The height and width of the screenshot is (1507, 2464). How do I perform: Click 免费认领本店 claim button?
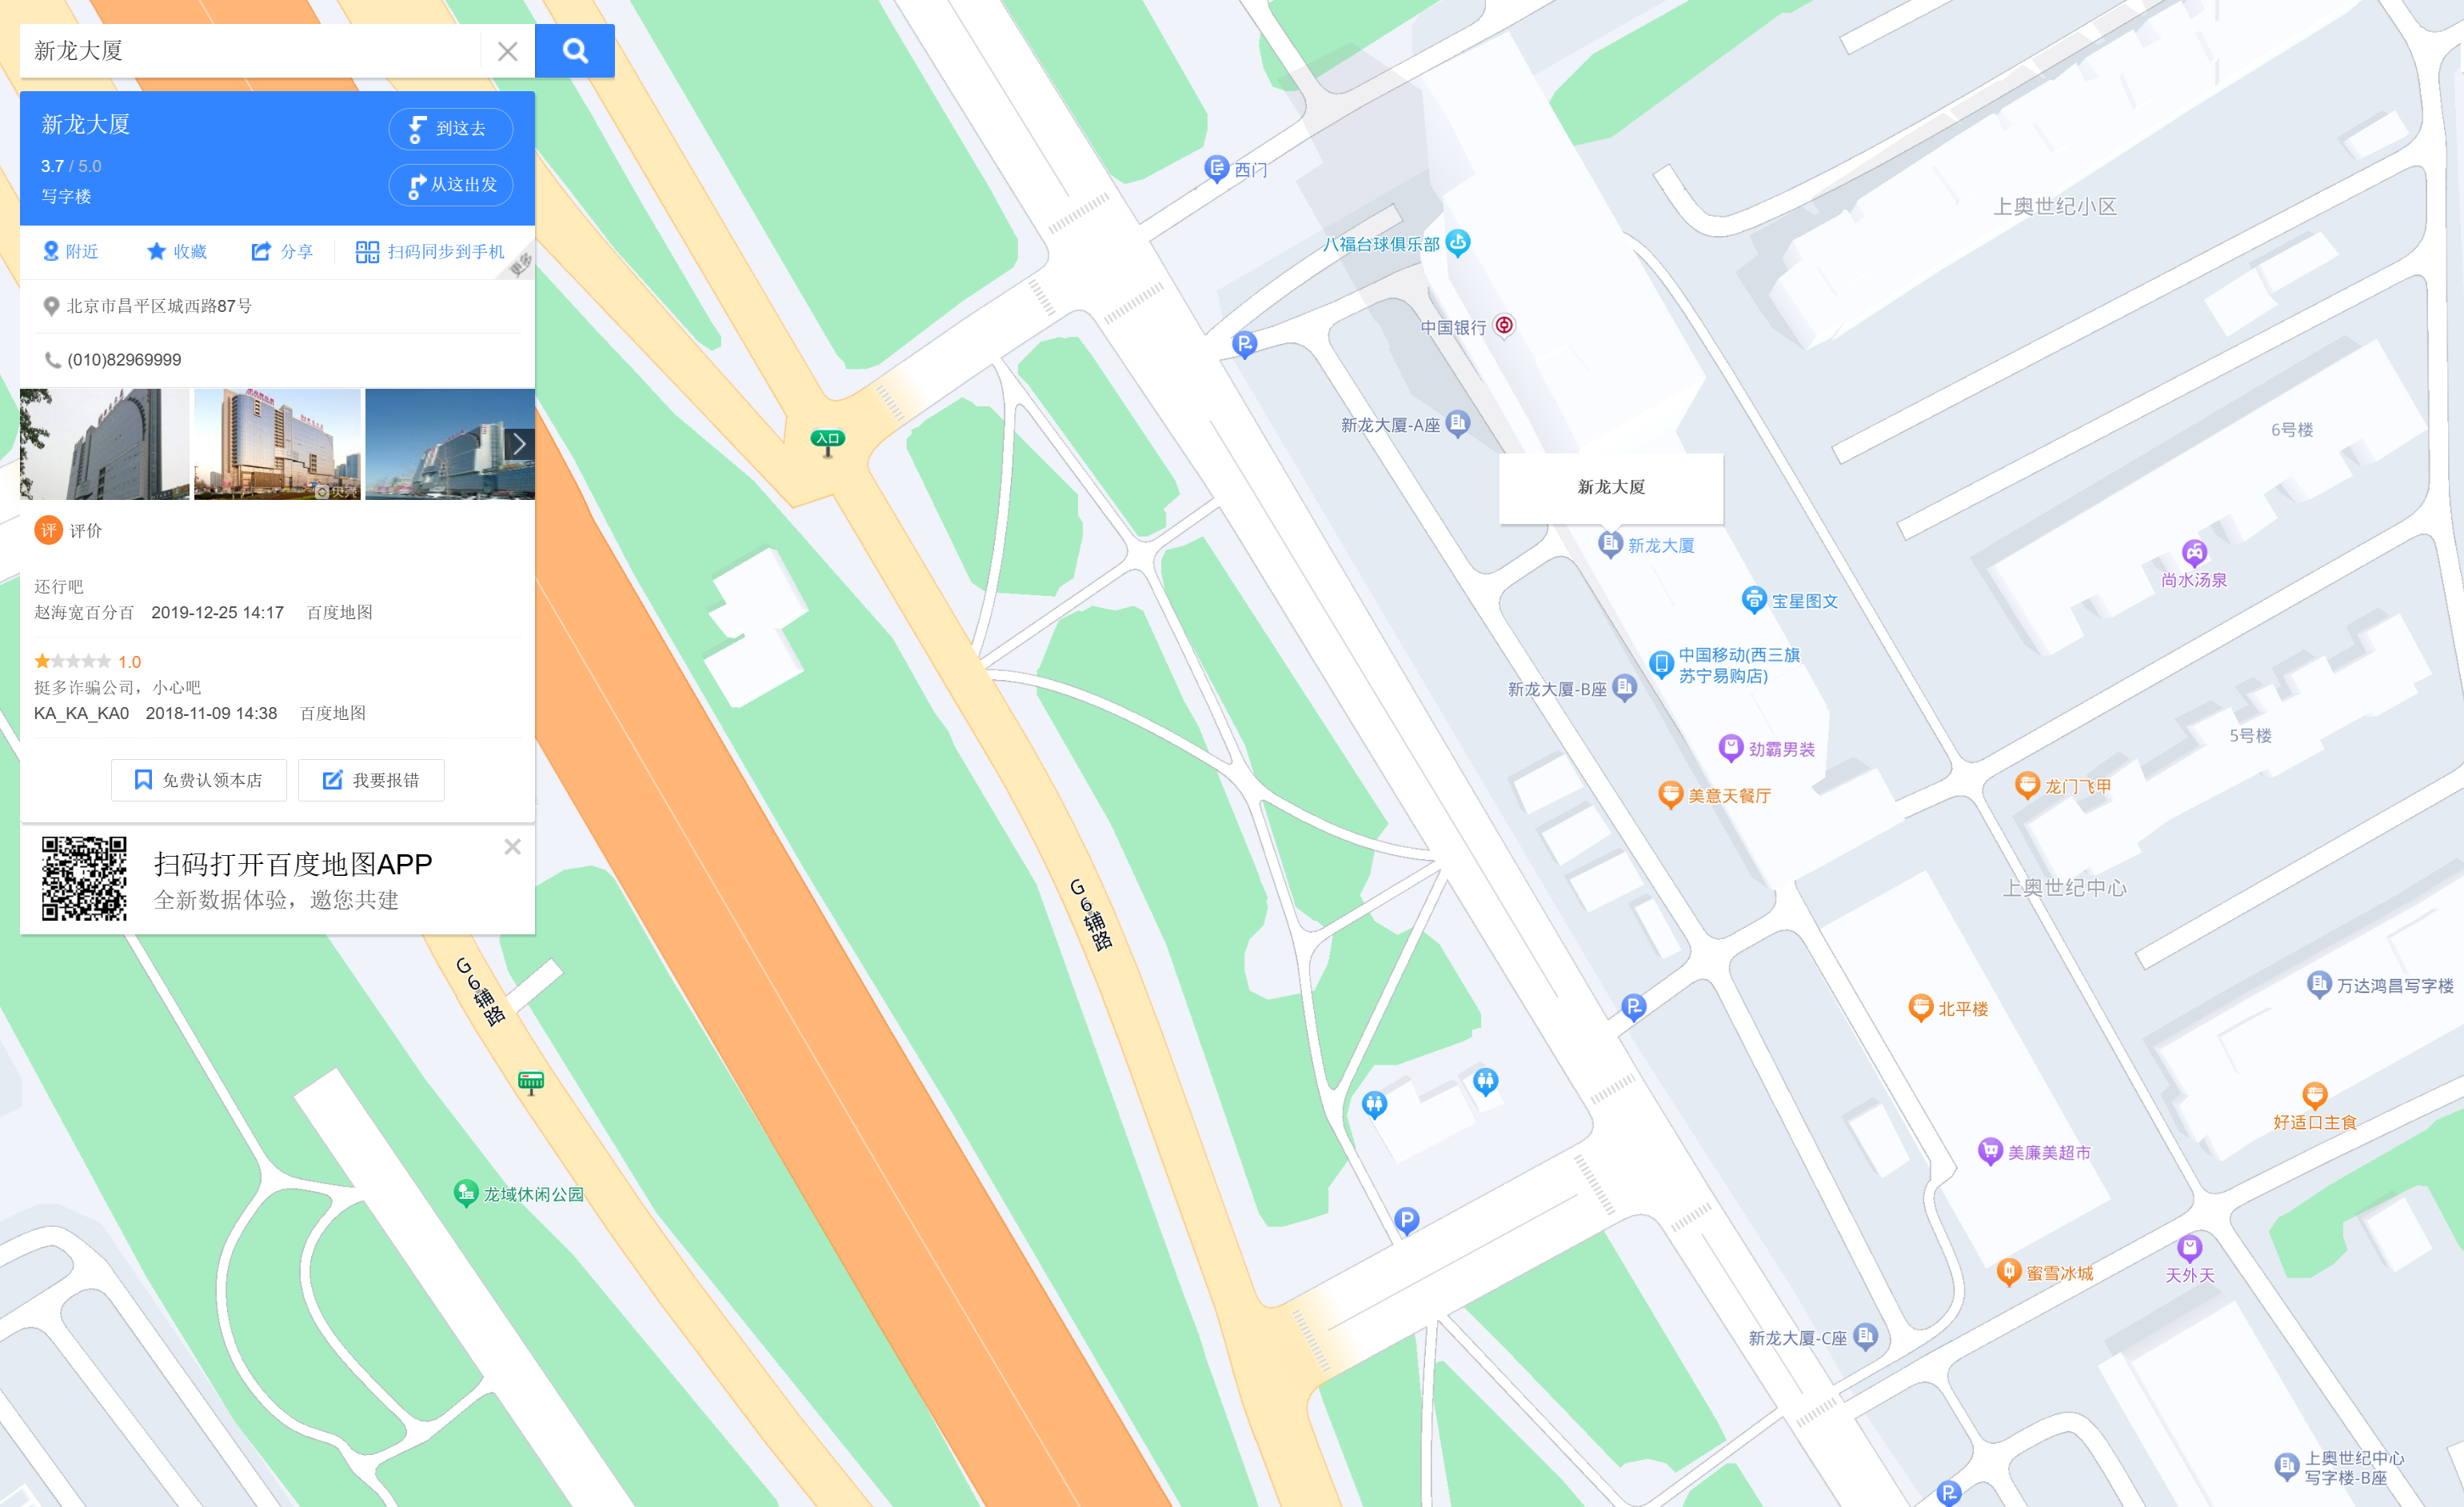click(x=198, y=780)
